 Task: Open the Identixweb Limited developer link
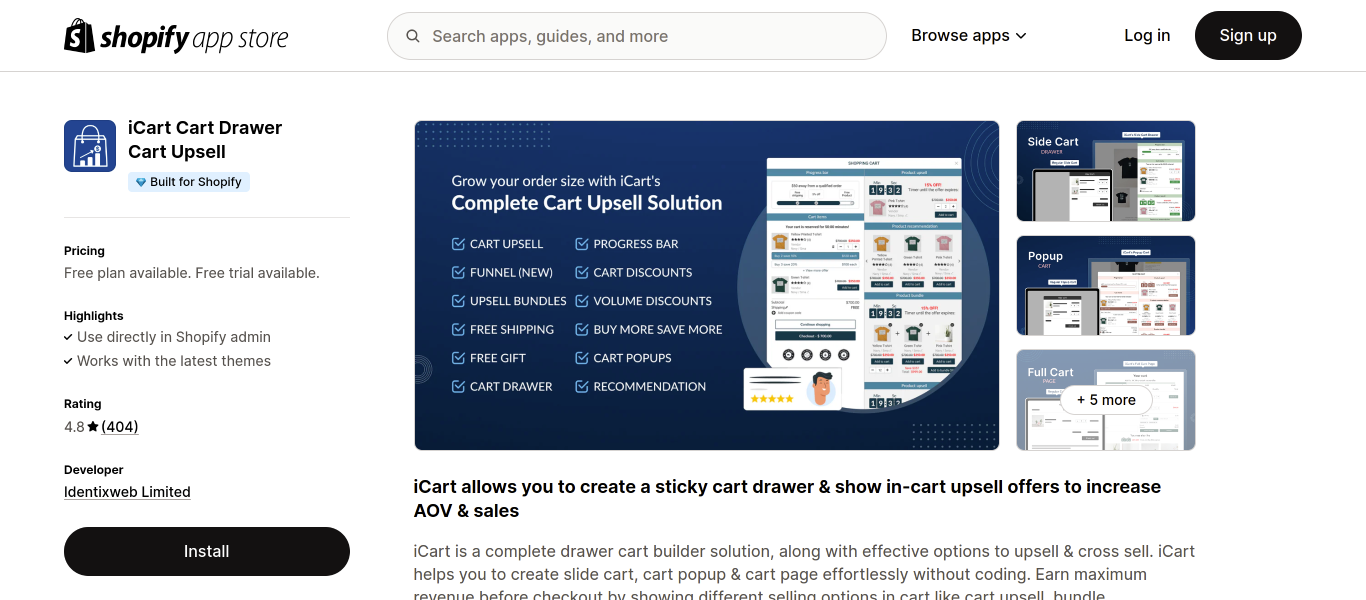click(x=127, y=491)
